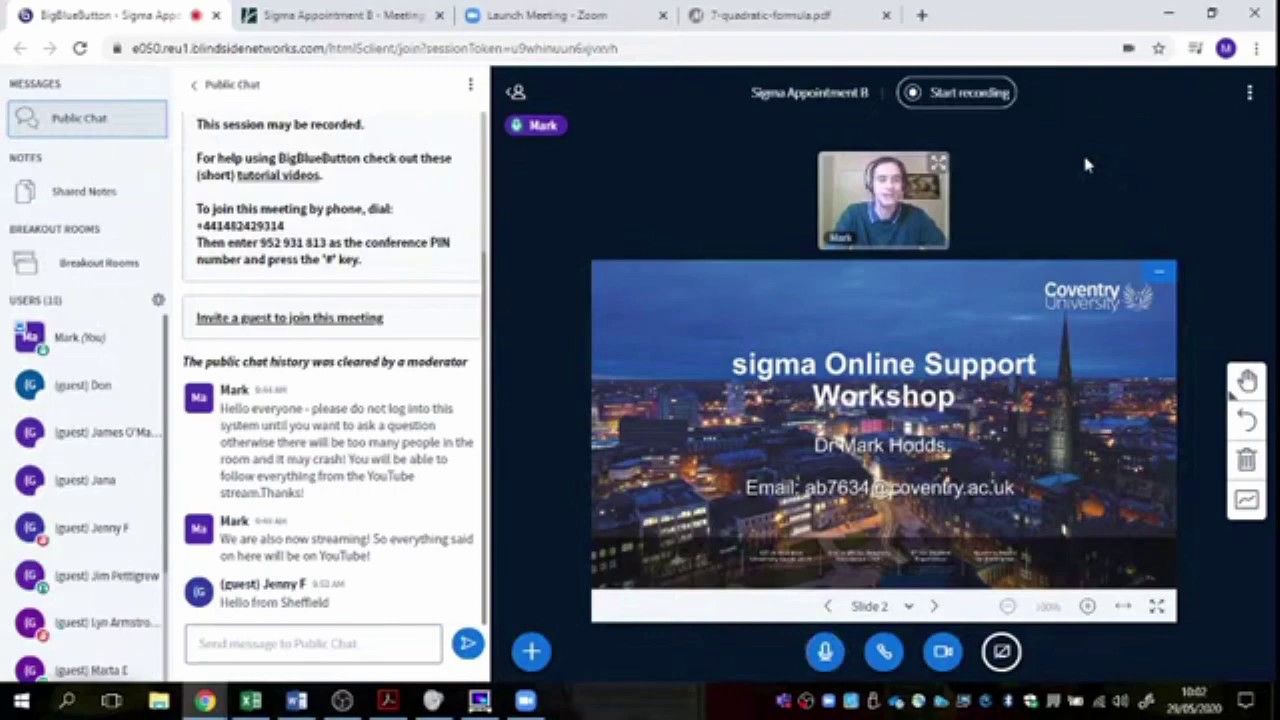Select guest Jana in user list
This screenshot has height=720, width=1280.
point(84,480)
